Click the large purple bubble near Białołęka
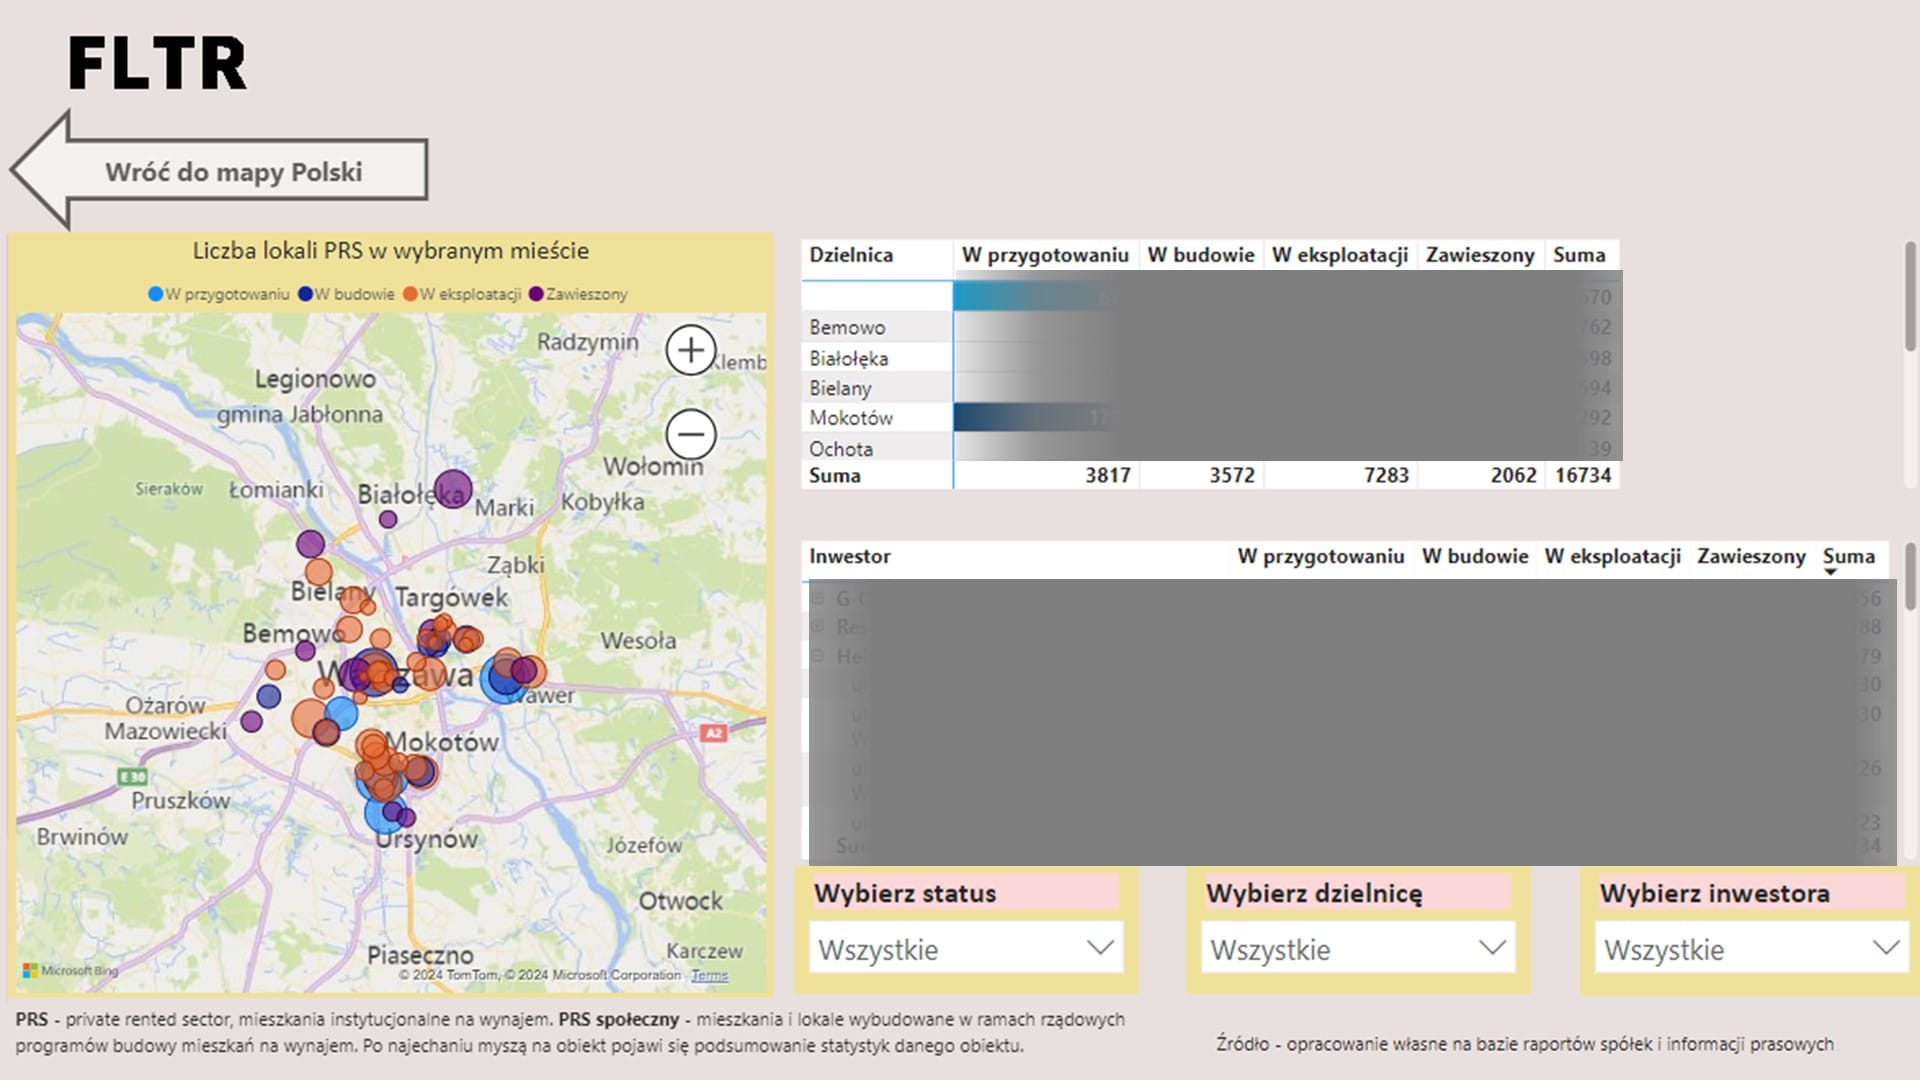The height and width of the screenshot is (1080, 1920). point(453,488)
